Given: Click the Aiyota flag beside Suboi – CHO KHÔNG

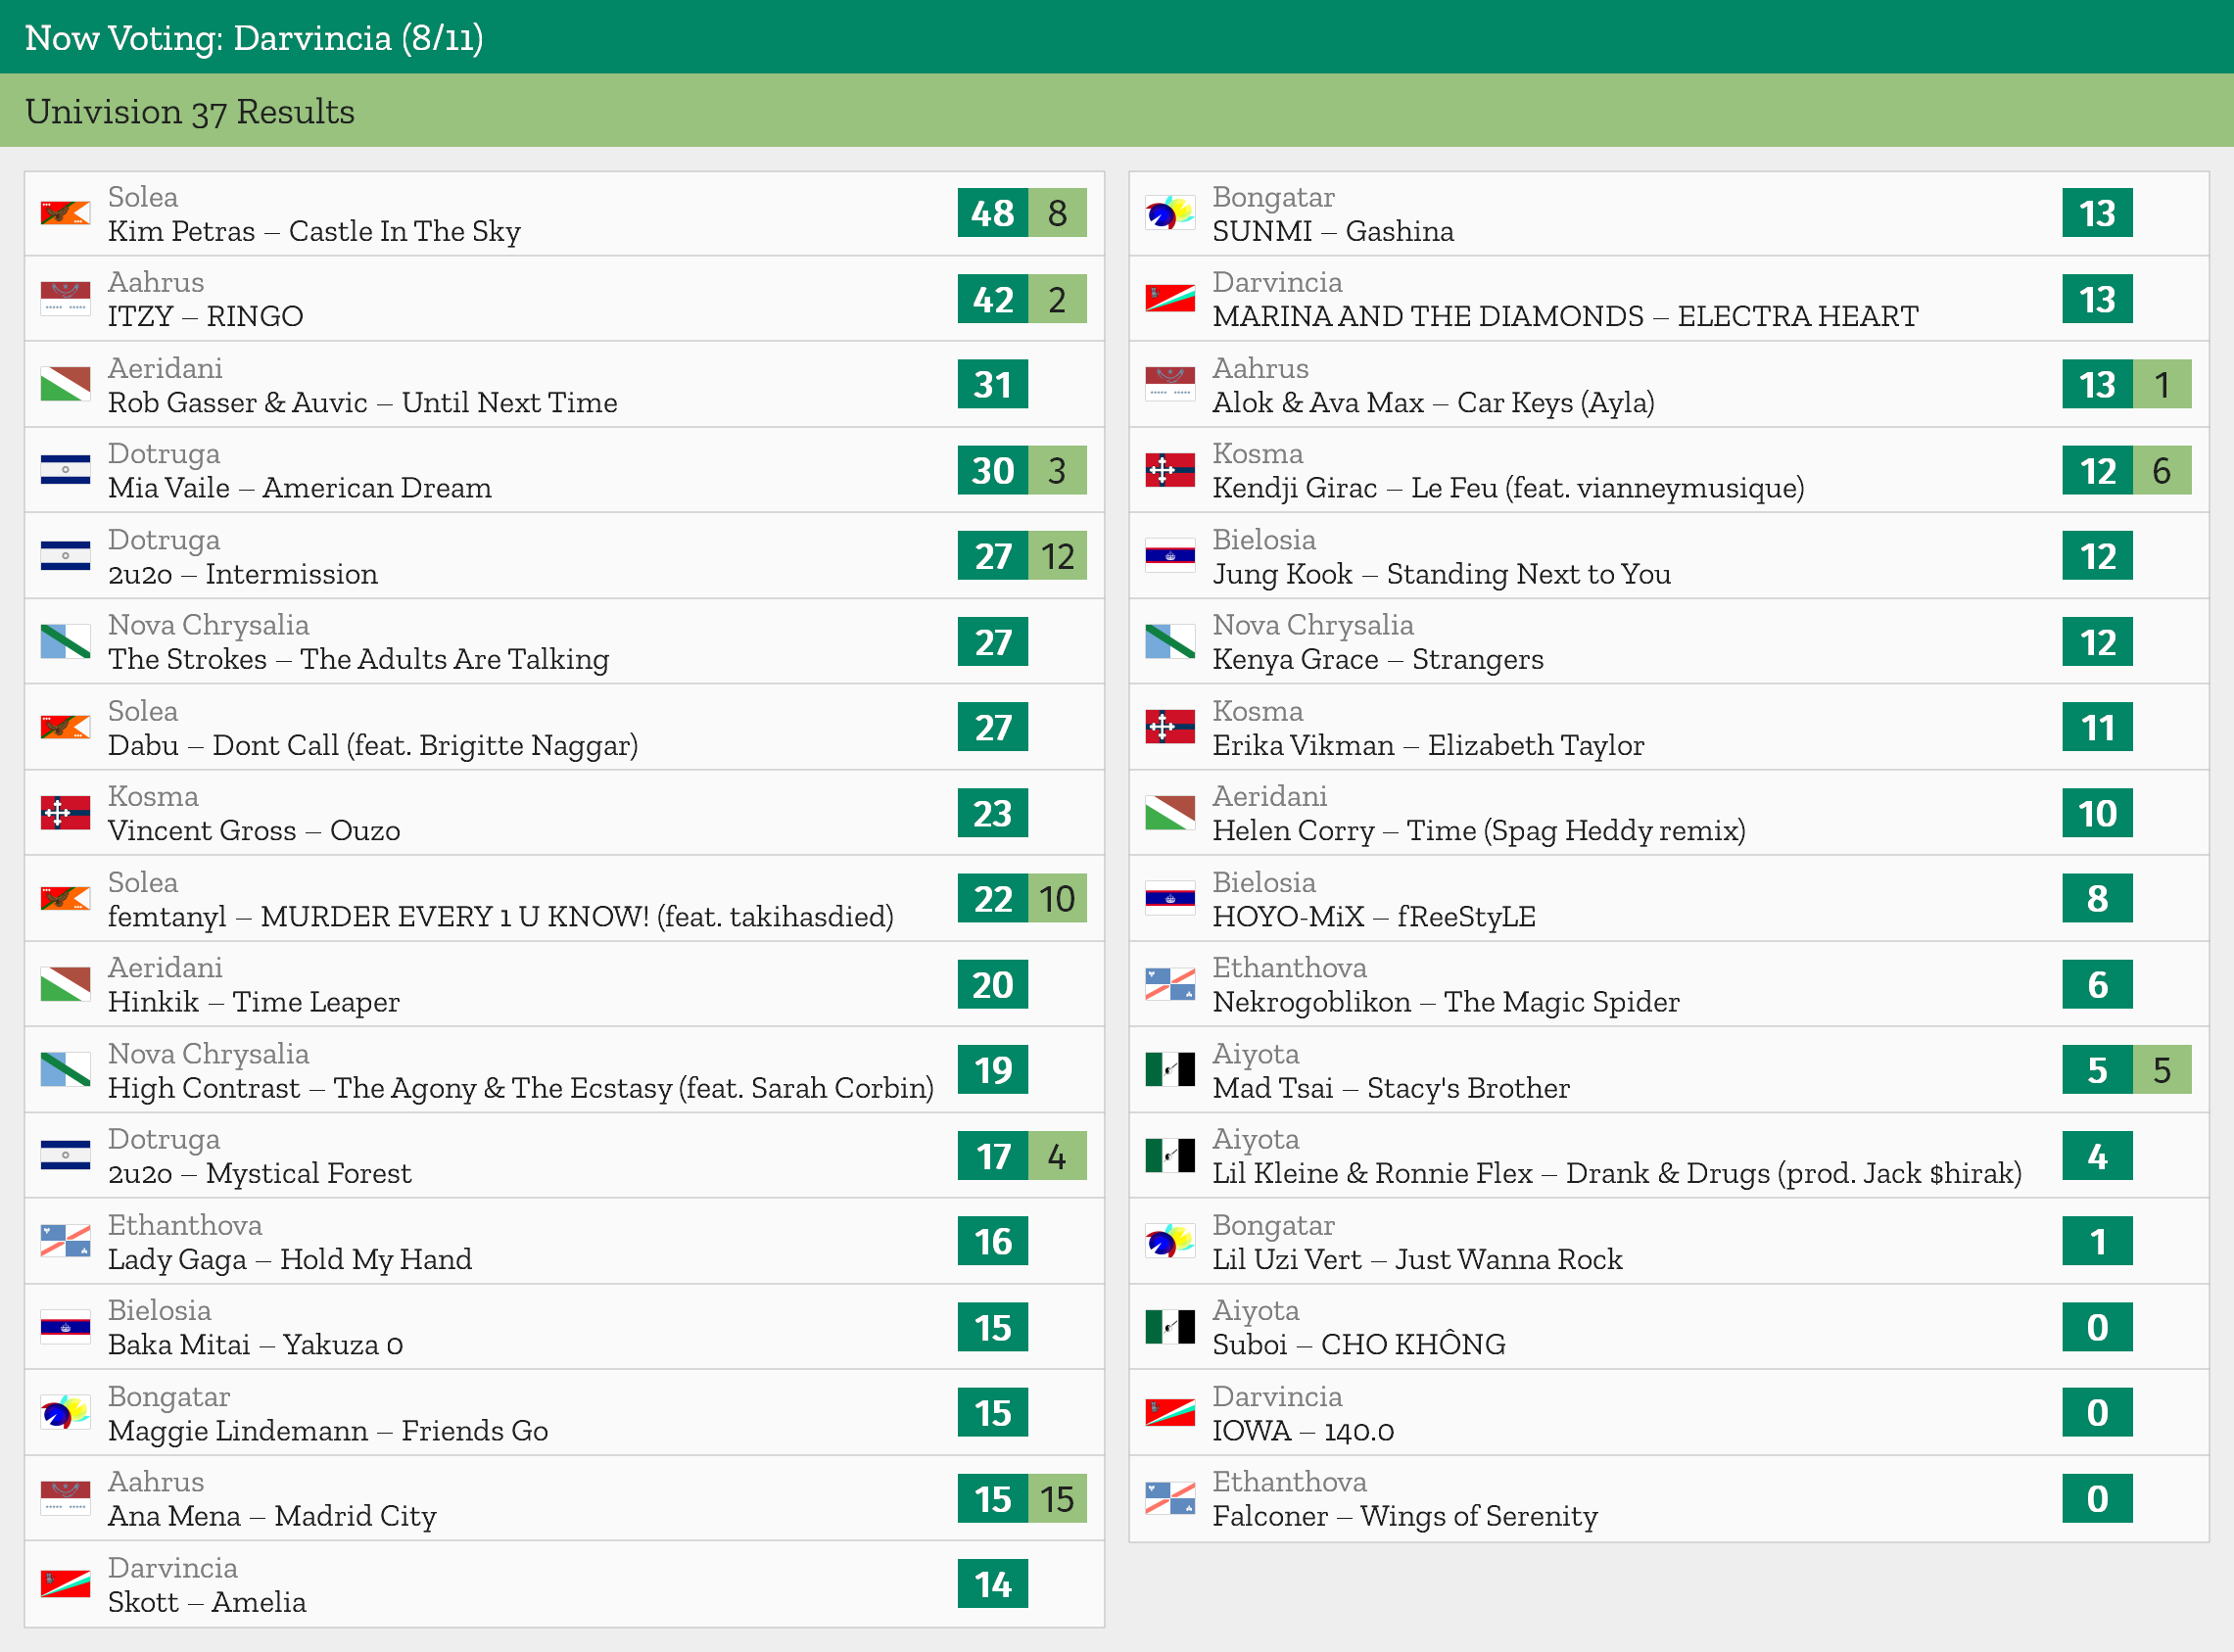Looking at the screenshot, I should 1170,1327.
